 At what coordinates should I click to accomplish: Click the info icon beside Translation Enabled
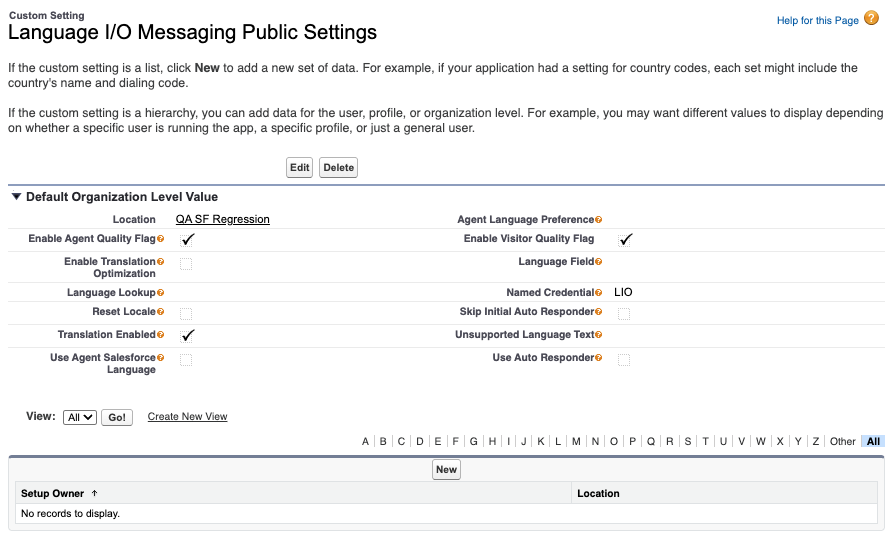pyautogui.click(x=161, y=335)
